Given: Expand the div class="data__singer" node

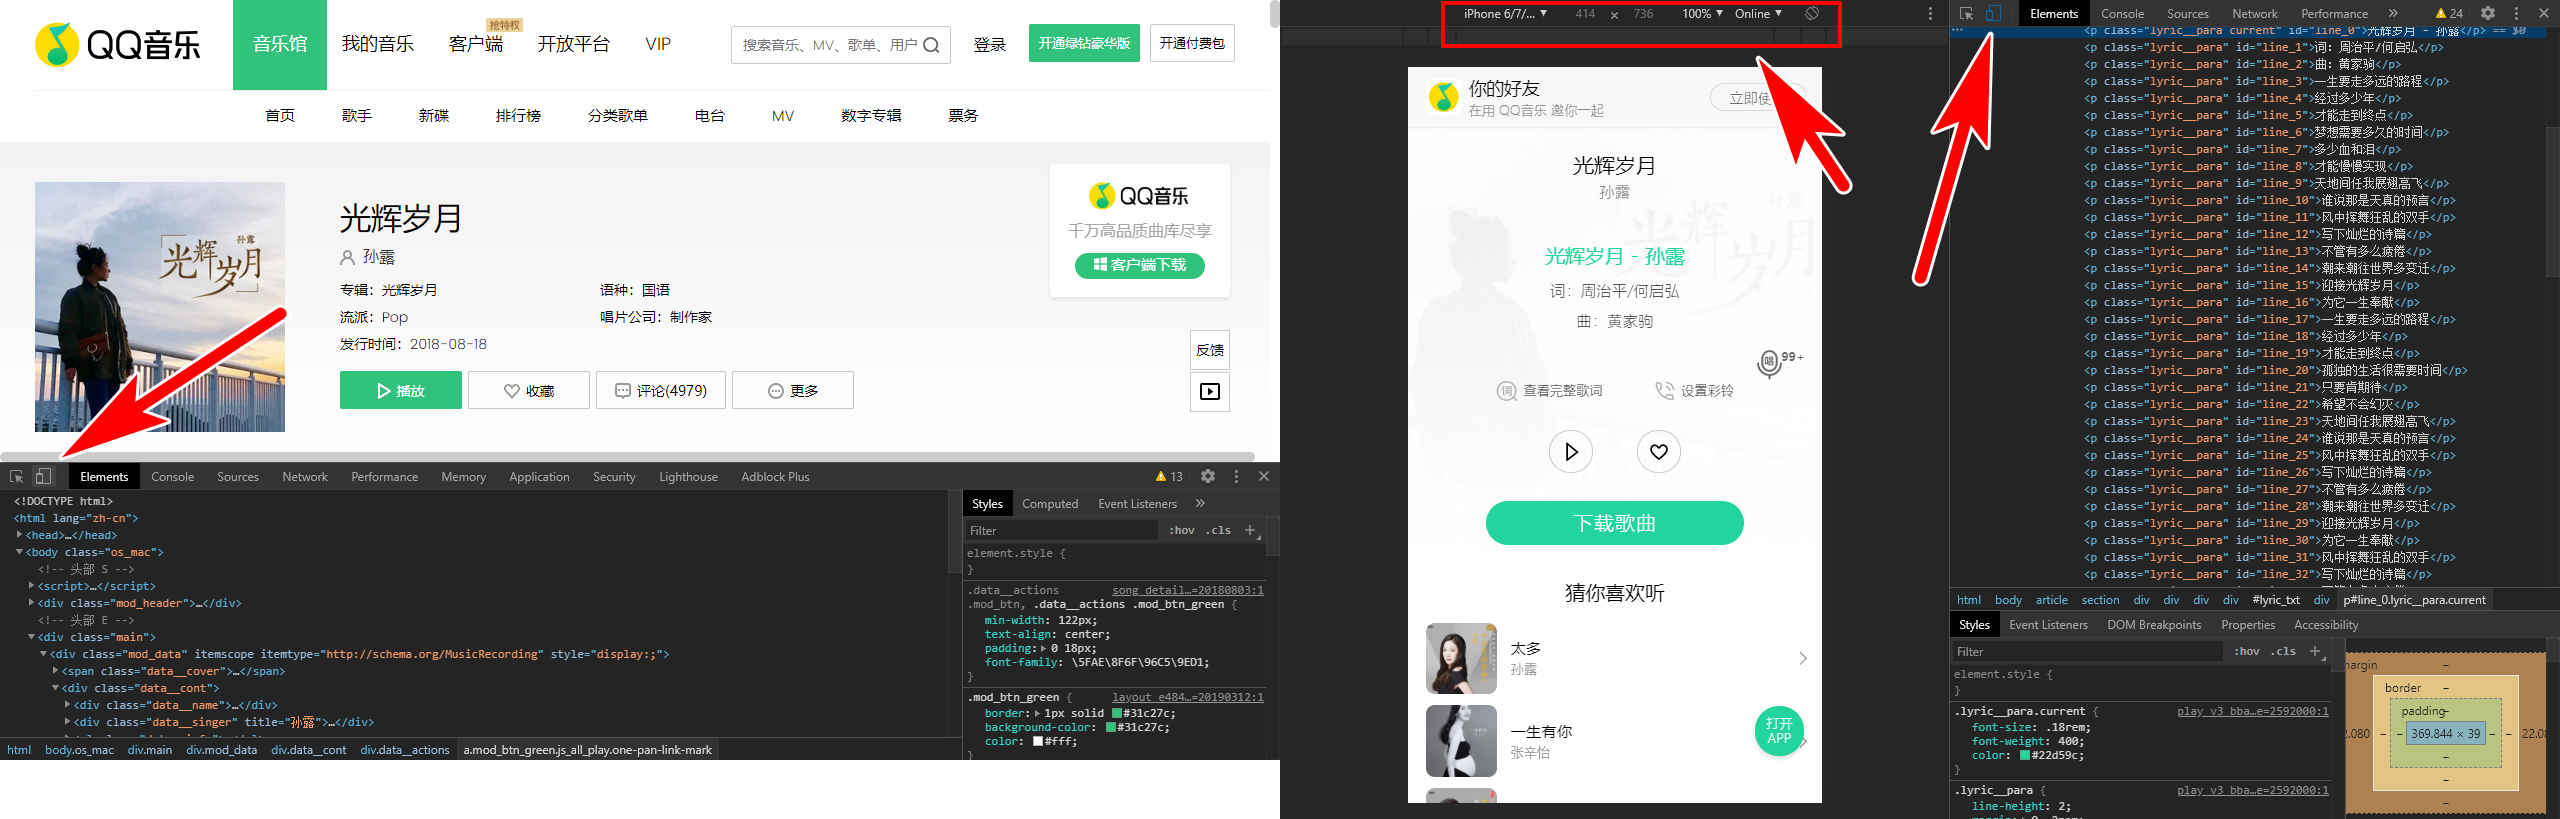Looking at the screenshot, I should (68, 722).
